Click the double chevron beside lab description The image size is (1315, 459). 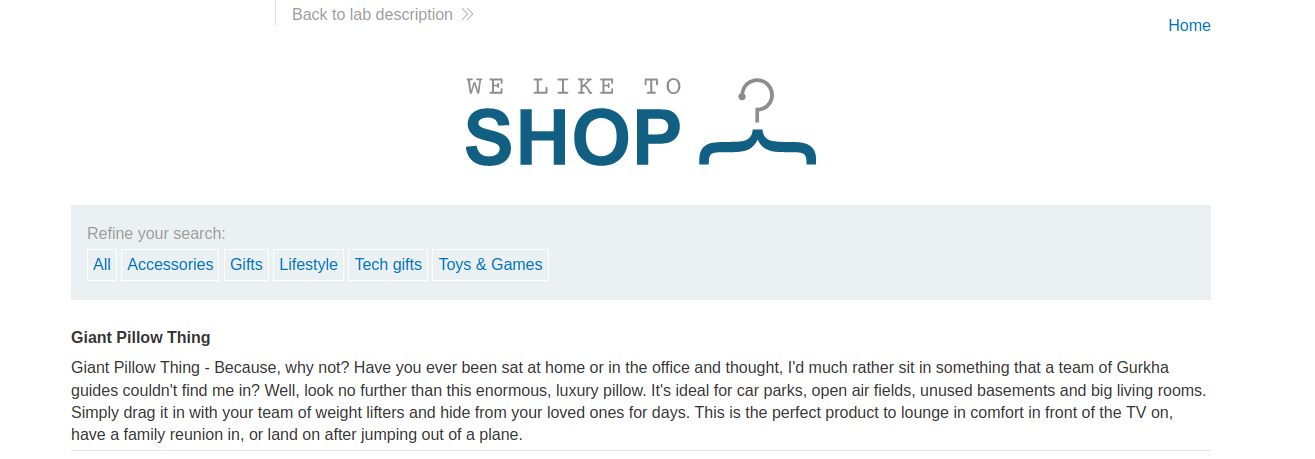pyautogui.click(x=467, y=15)
